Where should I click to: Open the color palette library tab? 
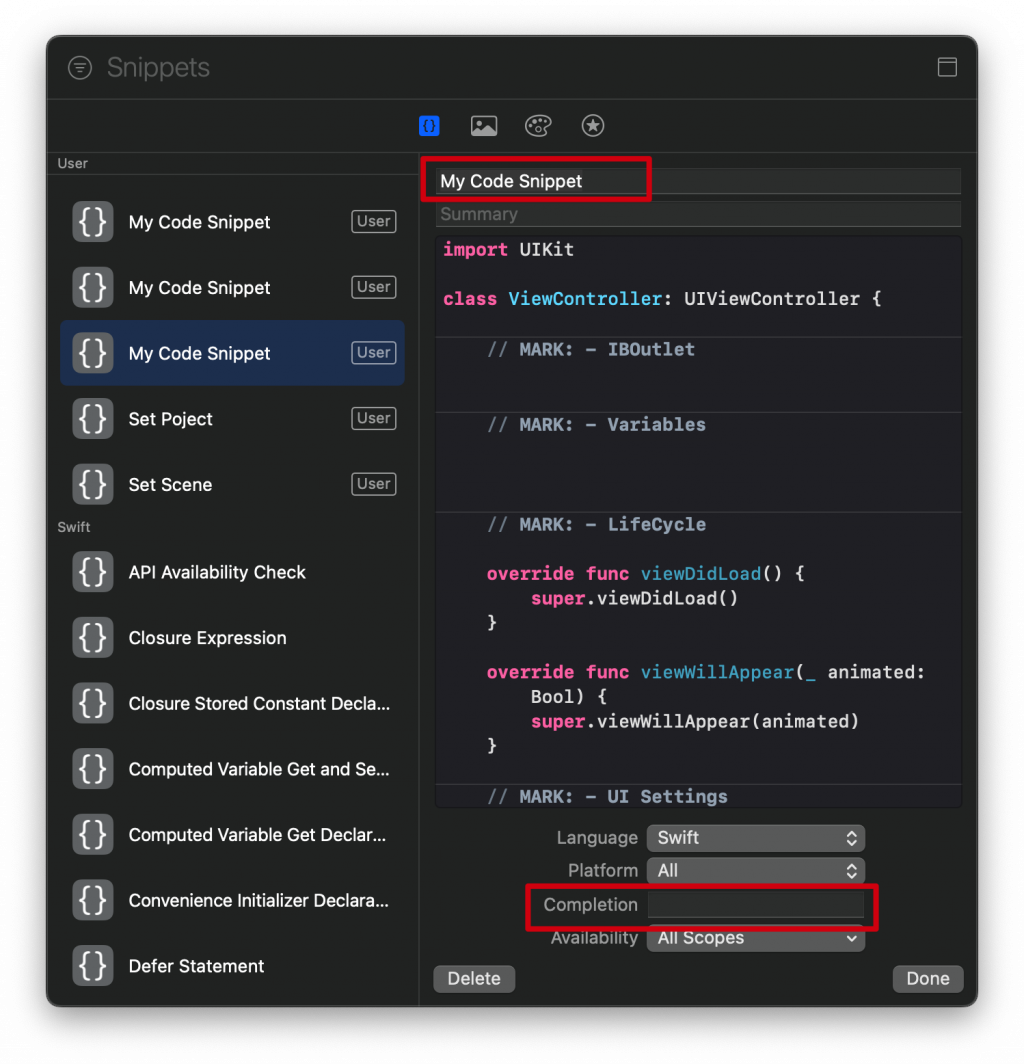point(538,126)
